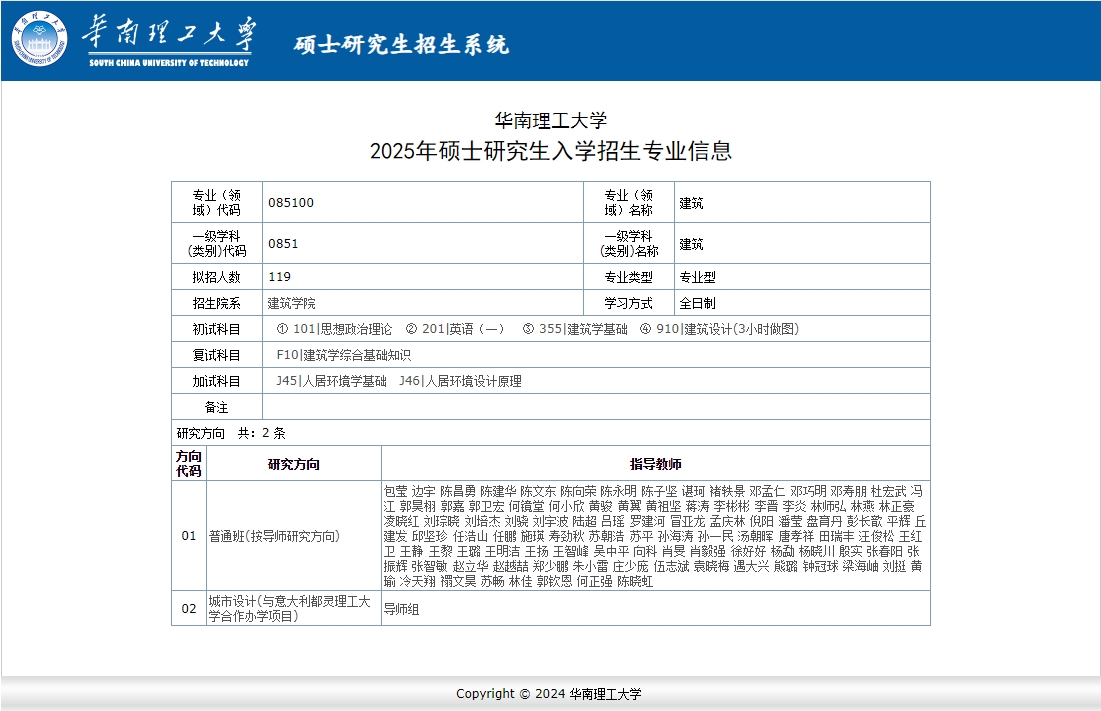Click the 硕士研究生招生系统 header title
1101x711 pixels.
(x=401, y=45)
